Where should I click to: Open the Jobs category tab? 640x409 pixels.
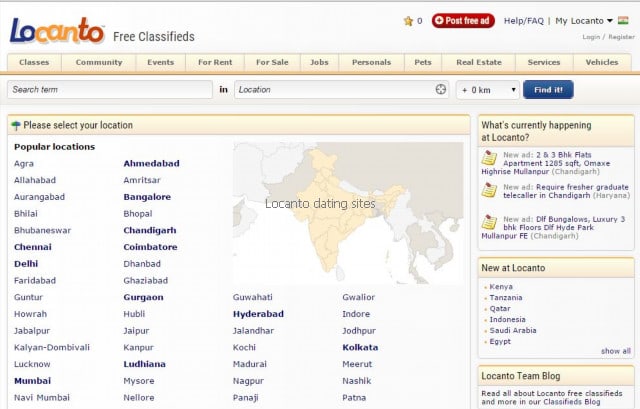(x=319, y=62)
